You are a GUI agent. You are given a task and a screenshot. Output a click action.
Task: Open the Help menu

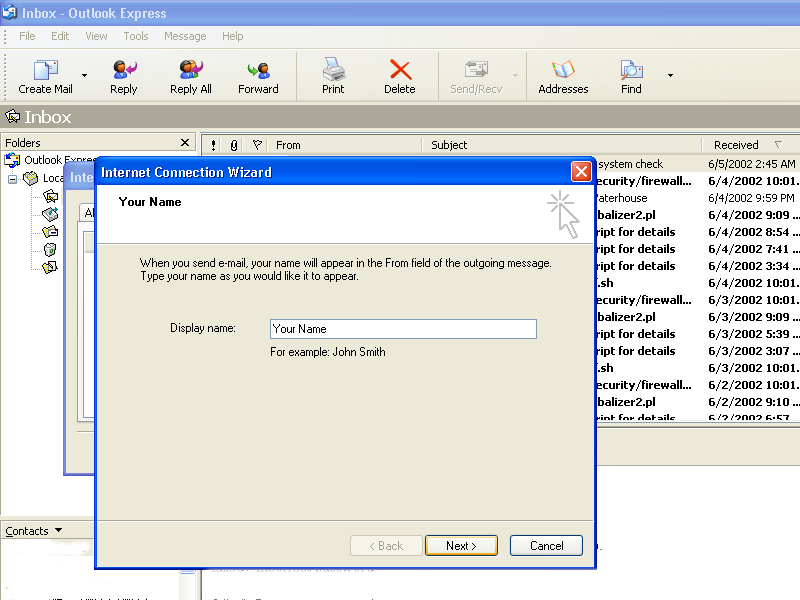(x=233, y=36)
